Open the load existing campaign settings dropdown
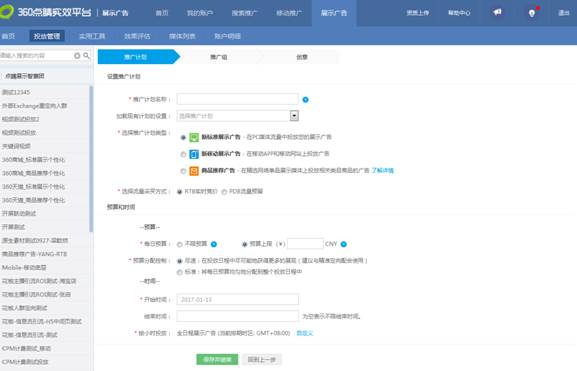 pos(237,116)
